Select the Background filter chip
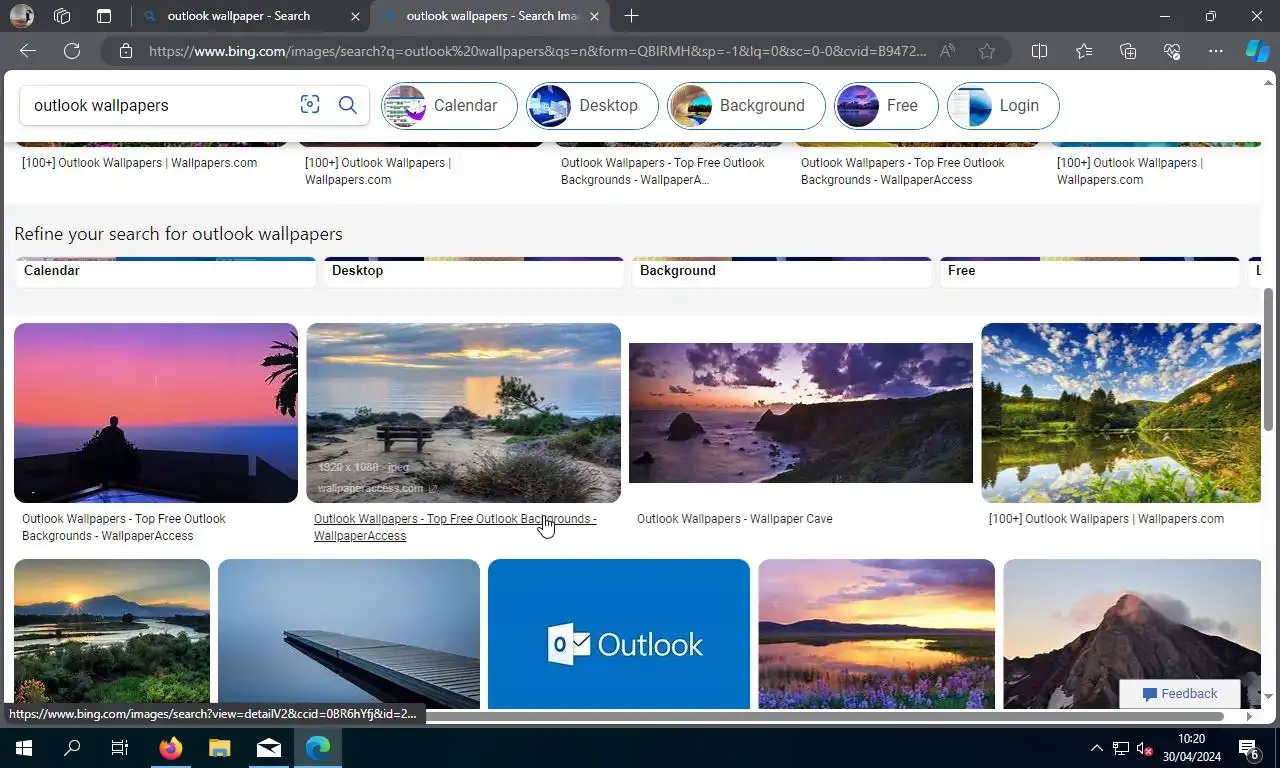Screen dimensions: 1280x768 (x=746, y=106)
